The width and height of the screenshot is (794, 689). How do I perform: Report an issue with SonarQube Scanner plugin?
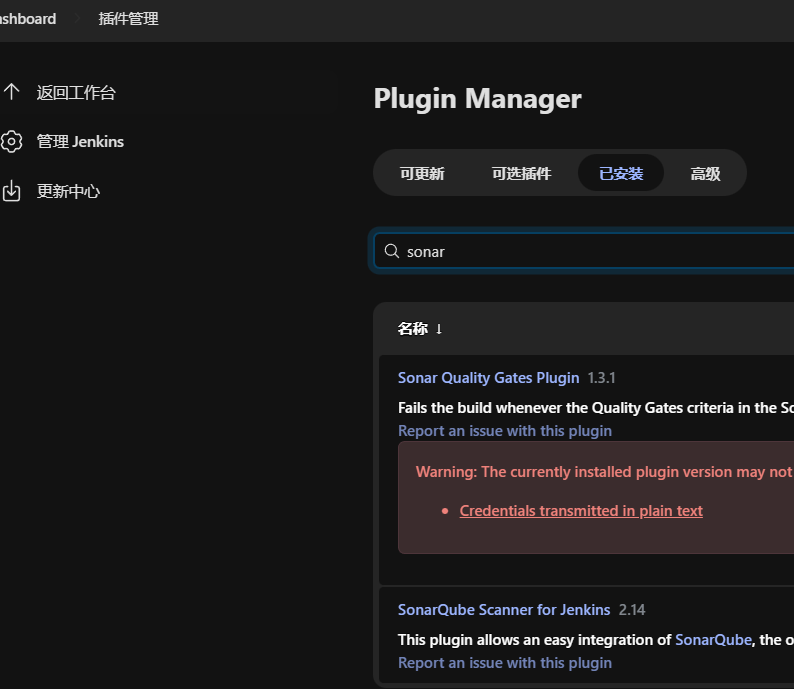pyautogui.click(x=504, y=663)
